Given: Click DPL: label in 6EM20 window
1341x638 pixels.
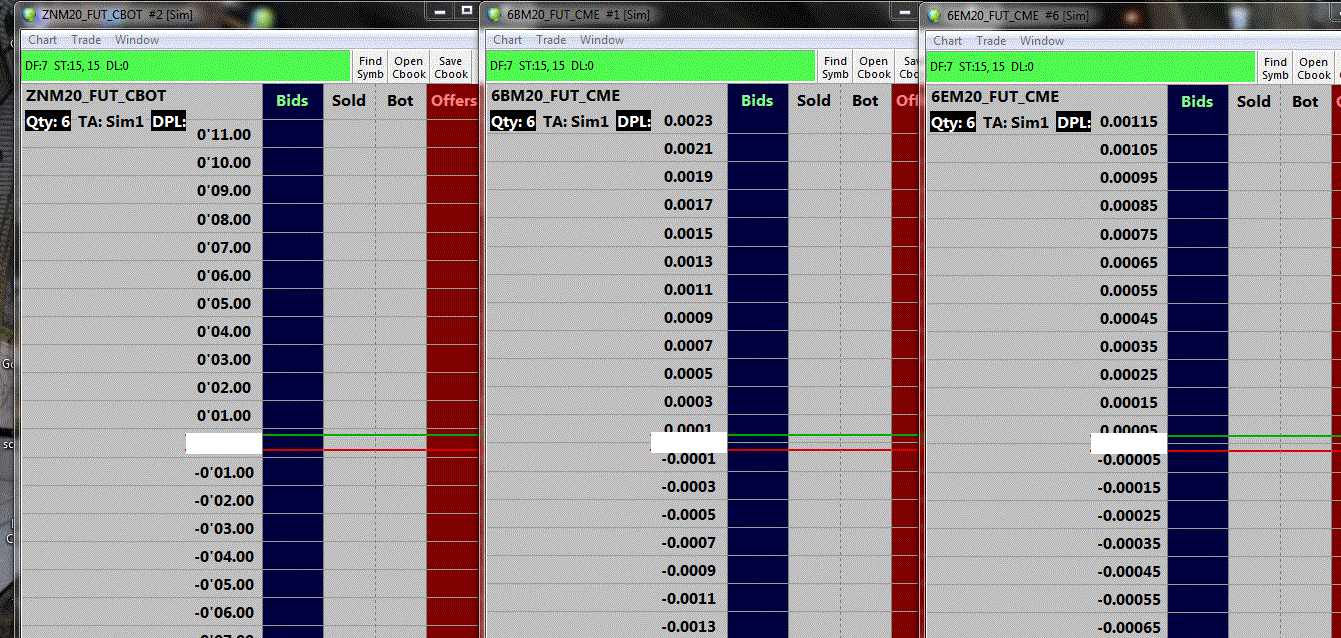Looking at the screenshot, I should [x=1074, y=123].
